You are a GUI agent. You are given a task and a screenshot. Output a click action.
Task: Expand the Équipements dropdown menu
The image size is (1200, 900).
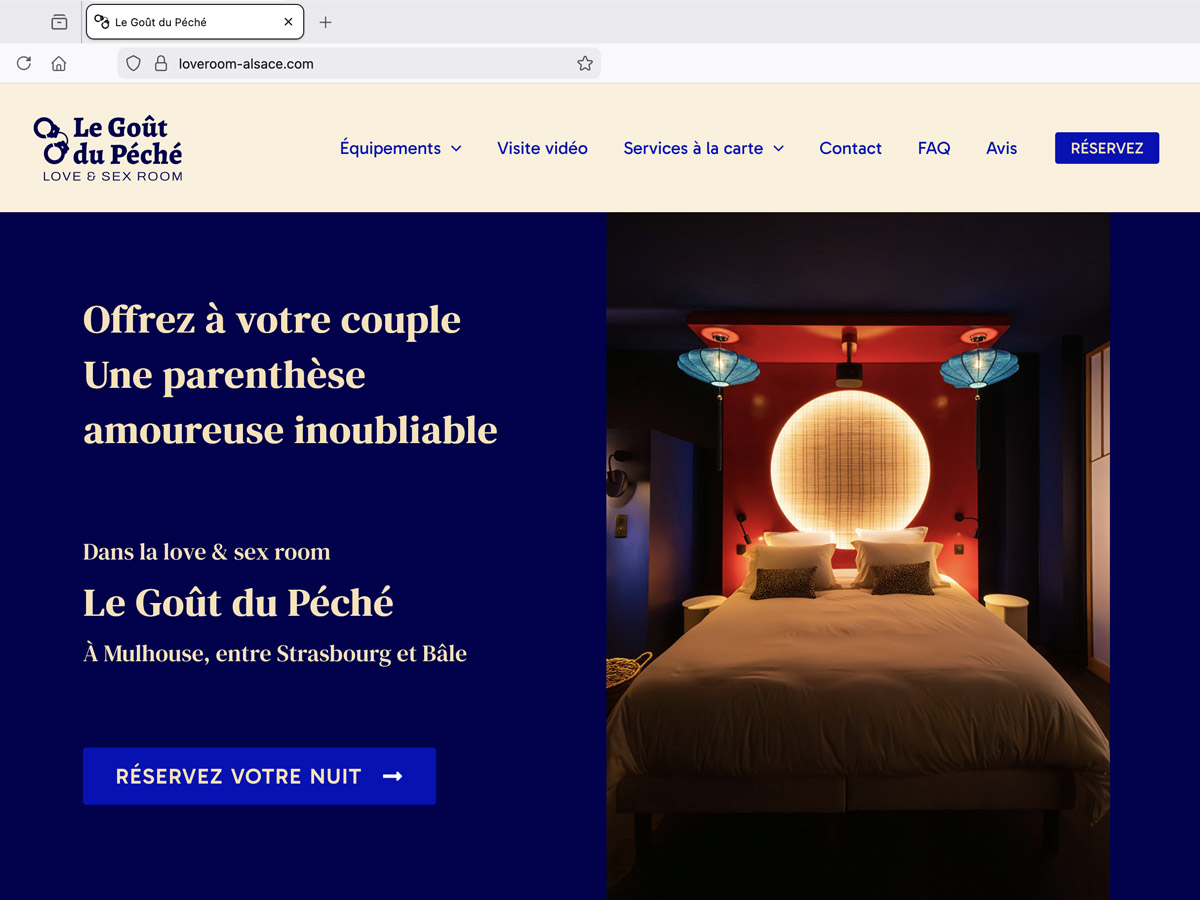[401, 148]
